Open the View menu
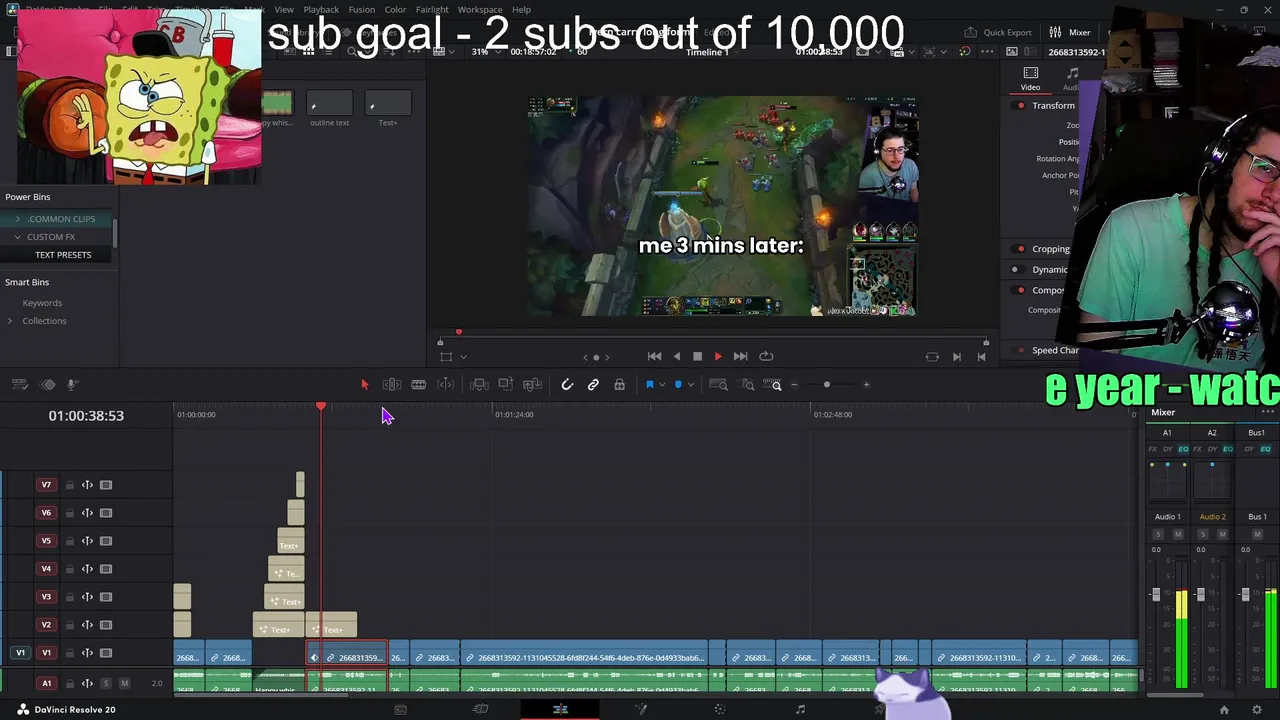Image resolution: width=1280 pixels, height=720 pixels. tap(284, 10)
